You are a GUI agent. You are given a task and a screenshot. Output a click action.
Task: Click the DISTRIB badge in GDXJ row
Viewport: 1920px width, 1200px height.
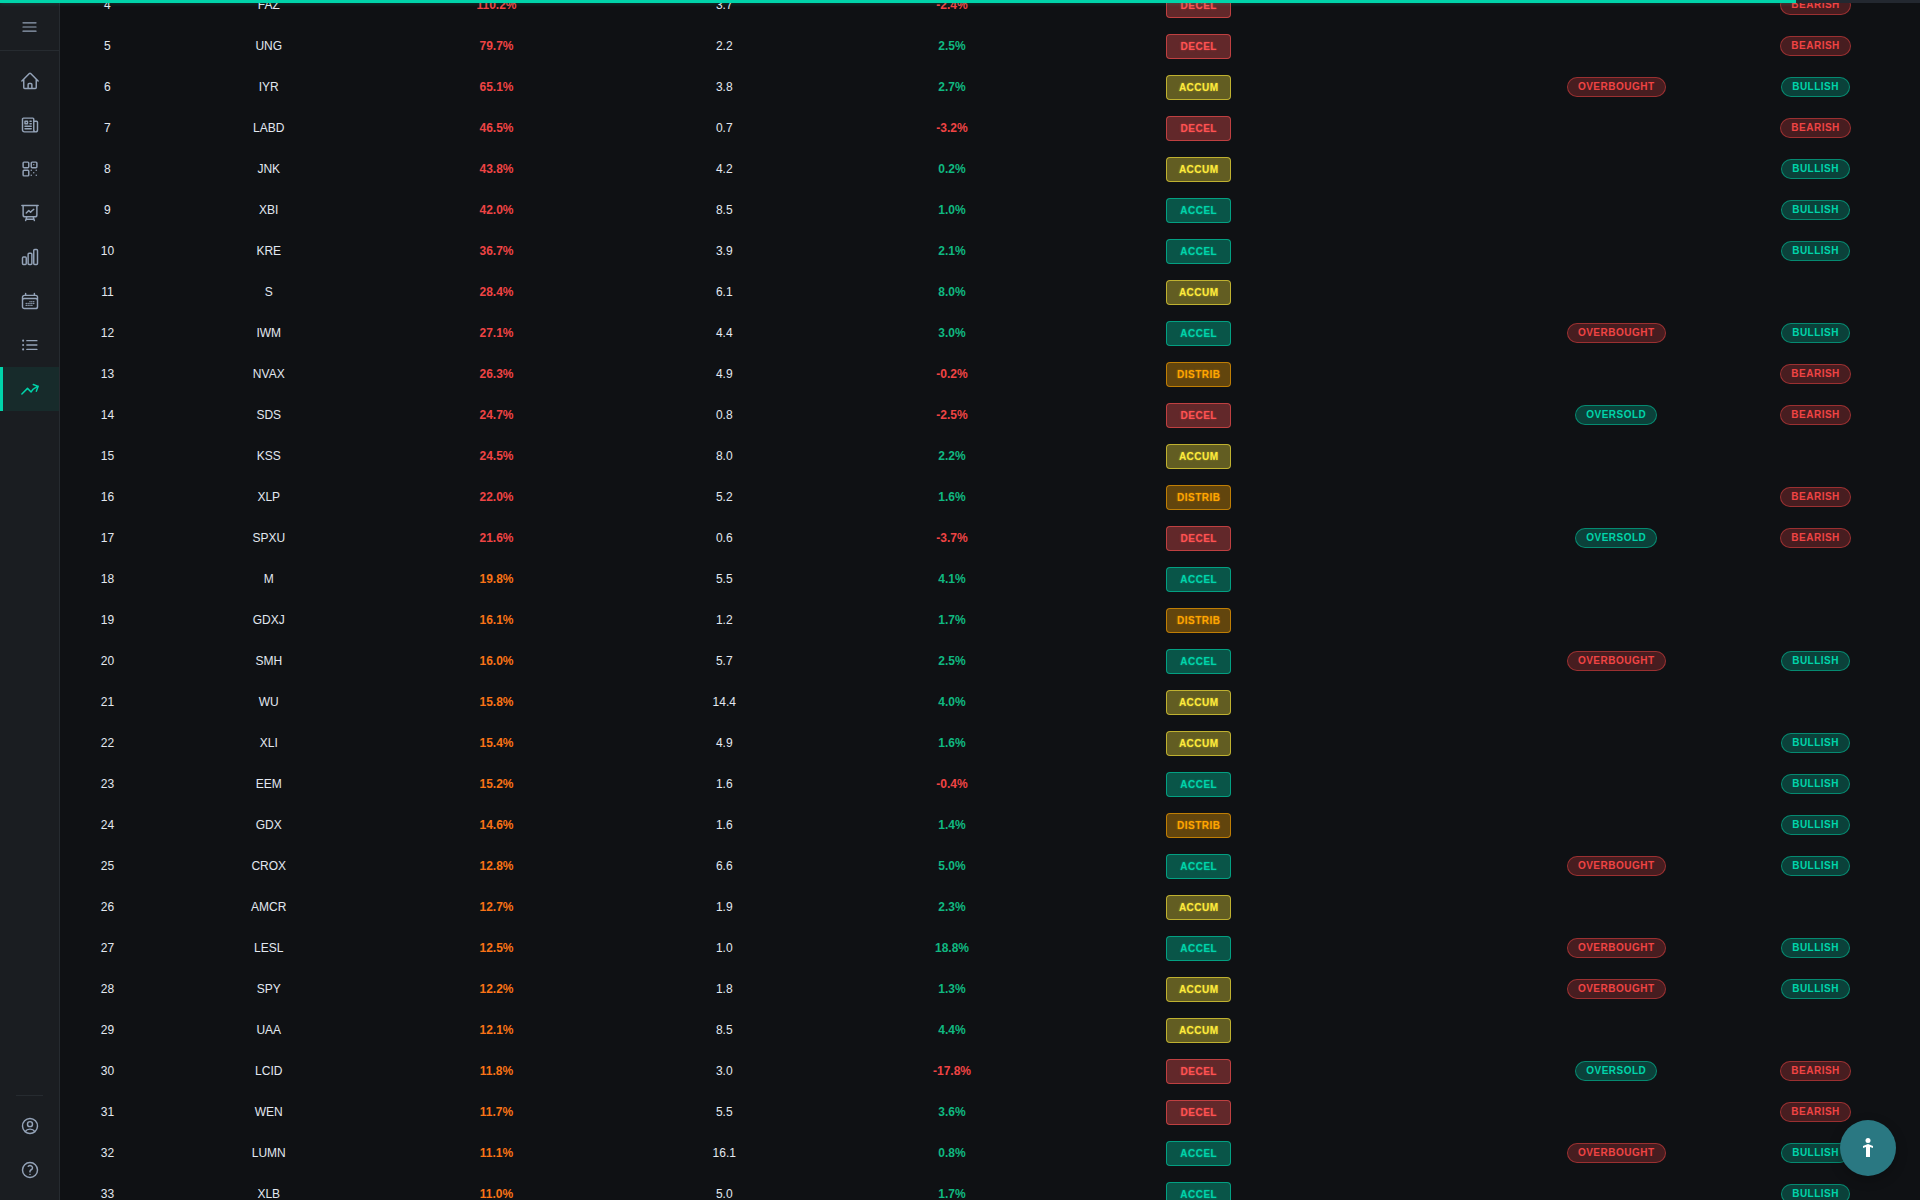pyautogui.click(x=1198, y=620)
